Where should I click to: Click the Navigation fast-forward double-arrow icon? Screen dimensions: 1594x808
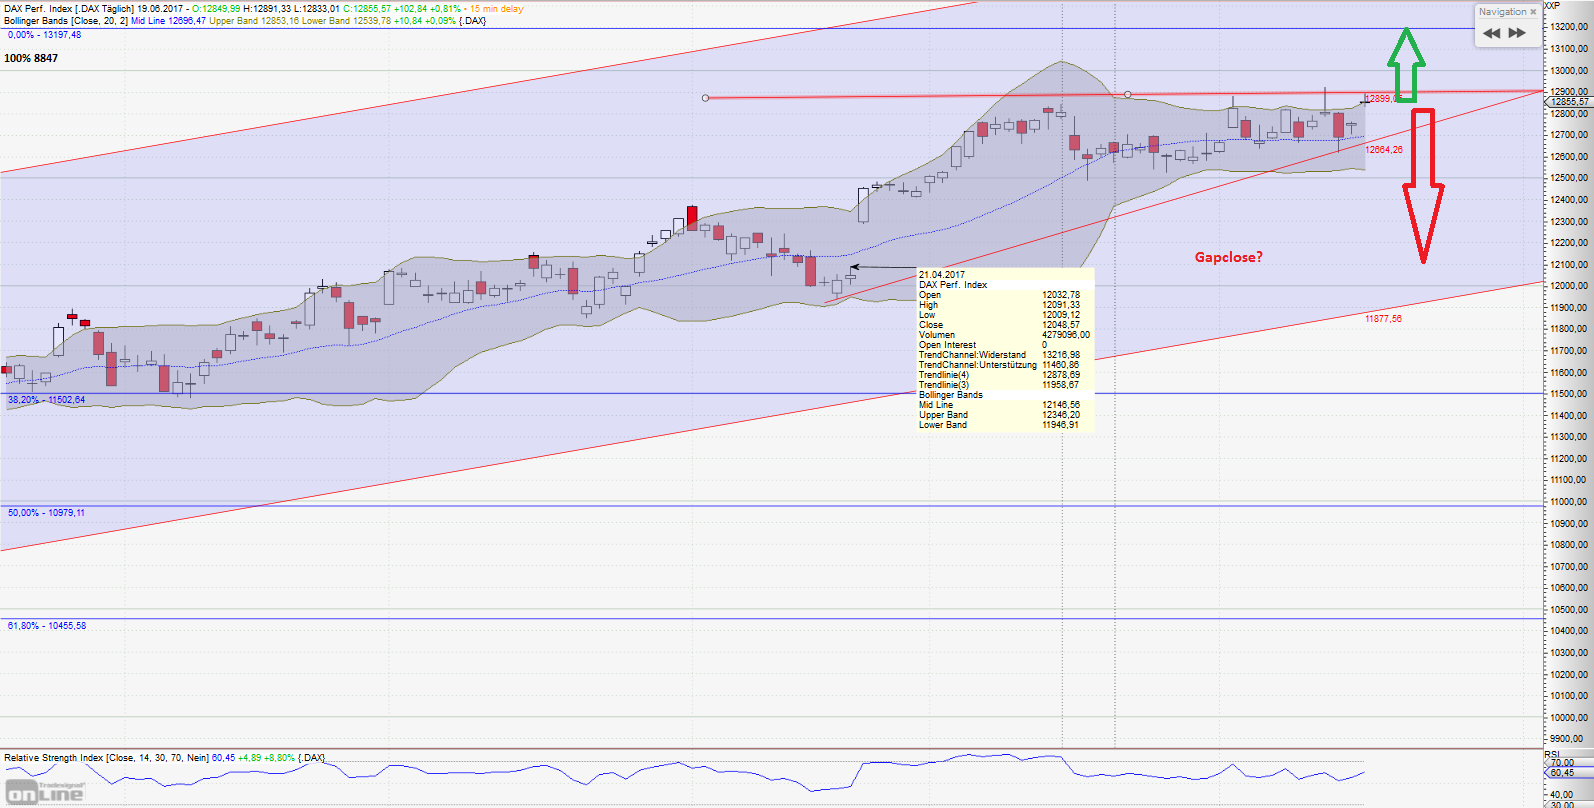click(1517, 33)
